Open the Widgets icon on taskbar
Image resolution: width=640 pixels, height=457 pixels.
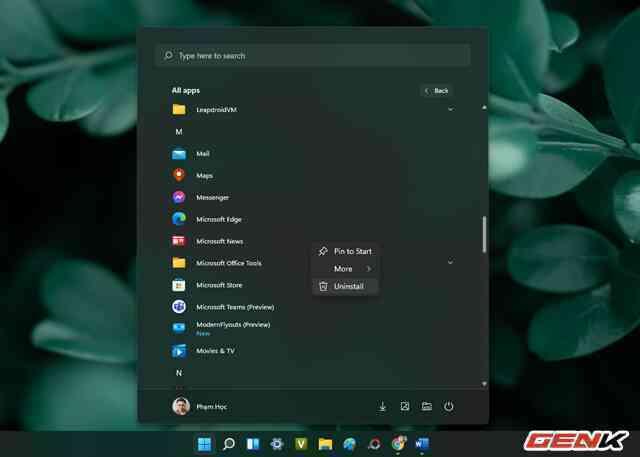(x=253, y=444)
